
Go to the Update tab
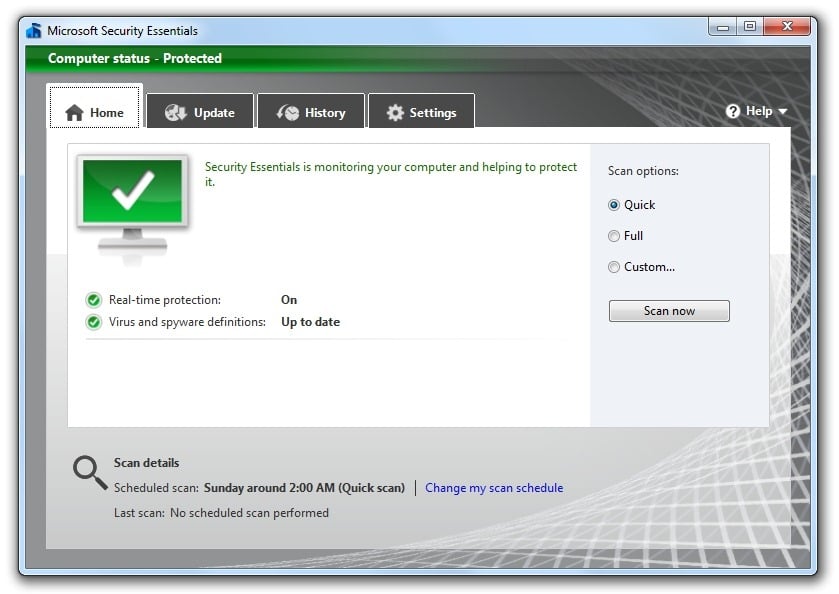point(200,111)
